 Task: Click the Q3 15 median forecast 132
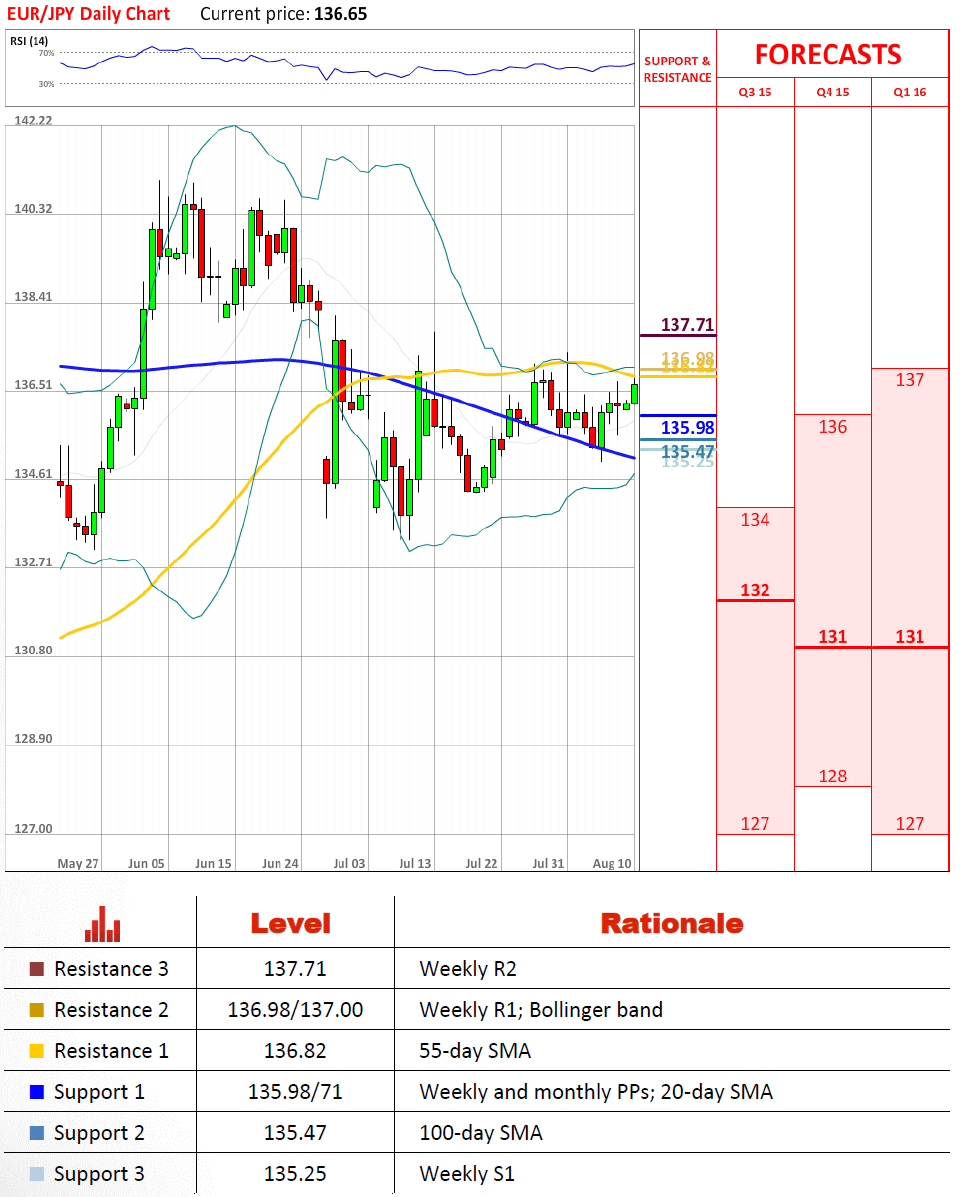(x=755, y=590)
